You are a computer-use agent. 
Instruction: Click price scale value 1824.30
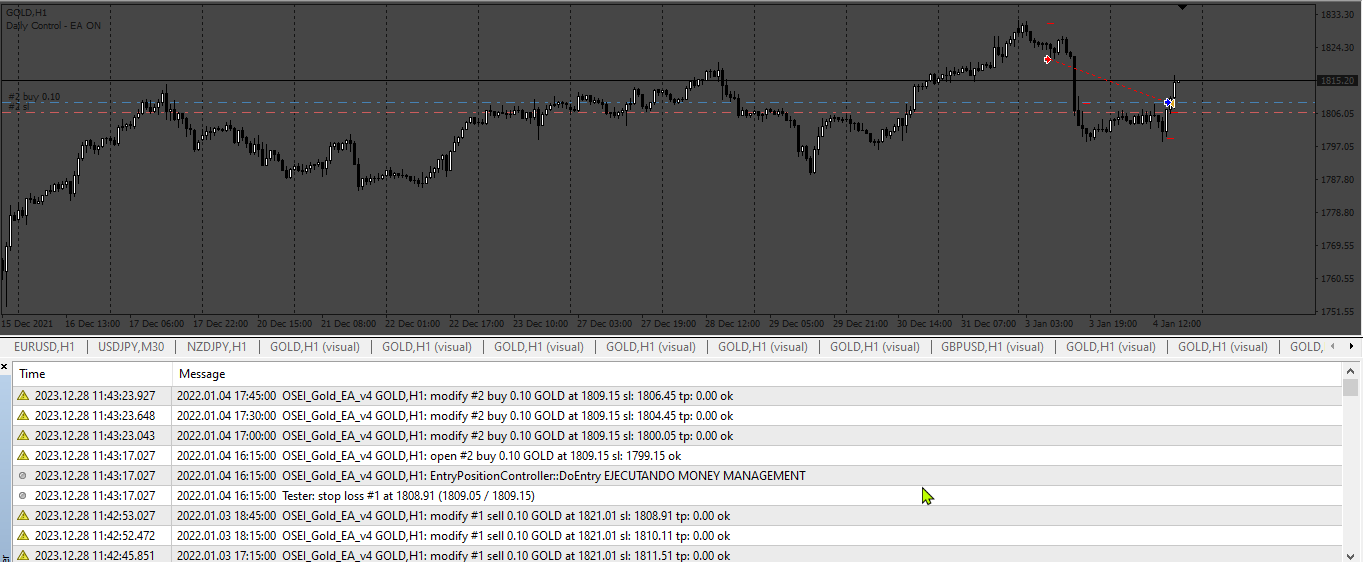coord(1336,48)
